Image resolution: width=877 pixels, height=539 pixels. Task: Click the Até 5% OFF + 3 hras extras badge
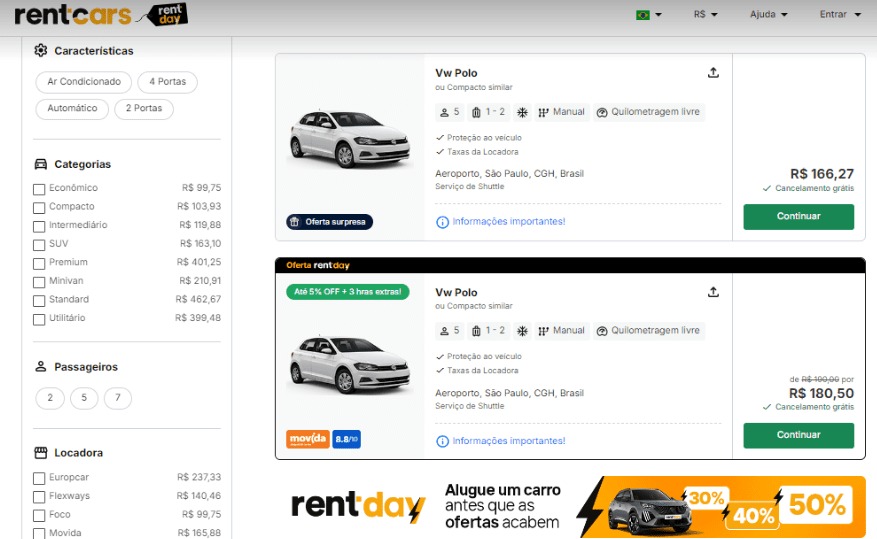click(348, 292)
